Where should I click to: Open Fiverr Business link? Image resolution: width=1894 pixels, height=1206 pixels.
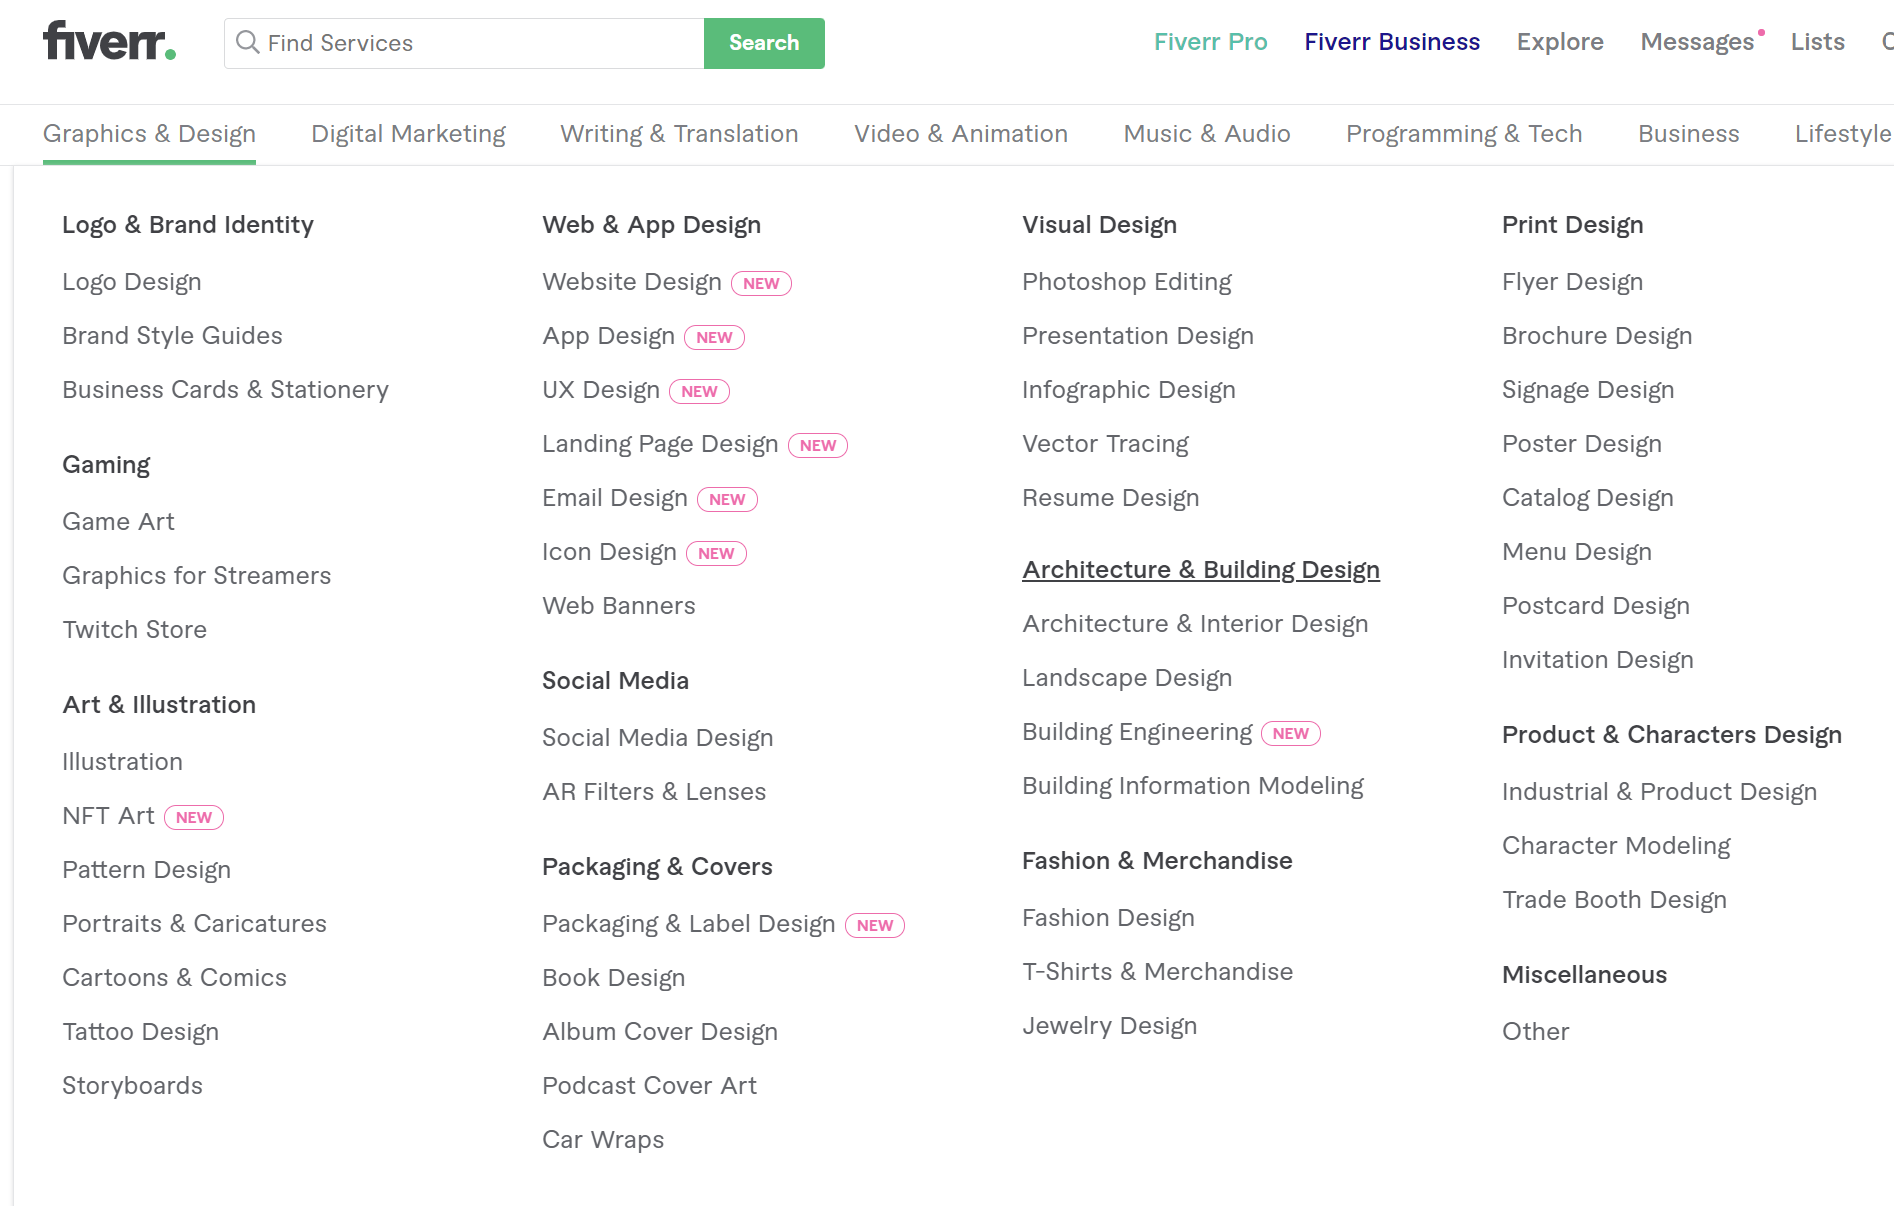1392,42
